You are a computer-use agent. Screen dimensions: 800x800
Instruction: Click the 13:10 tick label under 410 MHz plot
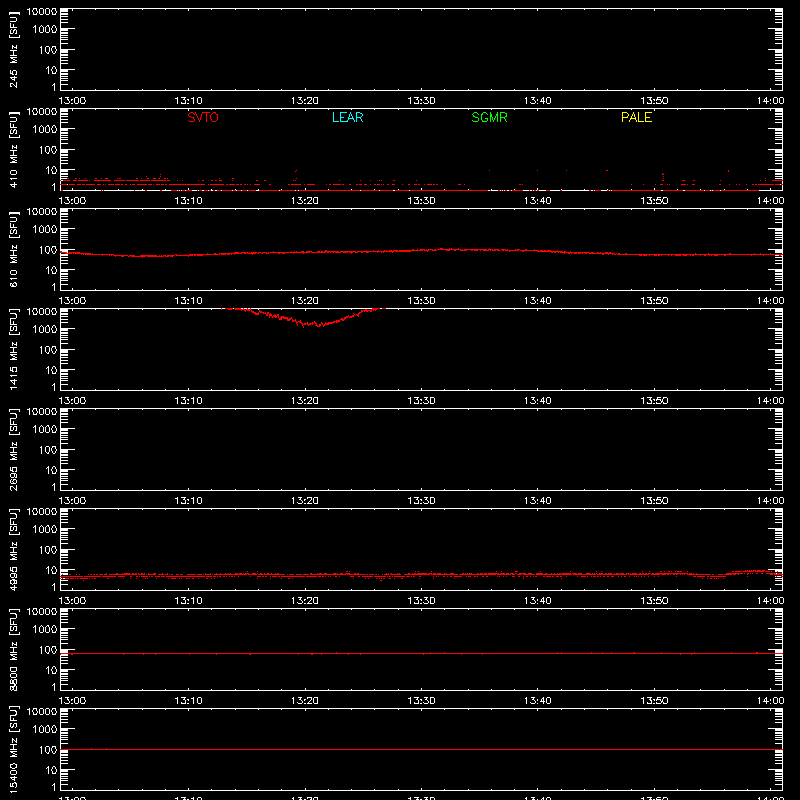pyautogui.click(x=188, y=201)
